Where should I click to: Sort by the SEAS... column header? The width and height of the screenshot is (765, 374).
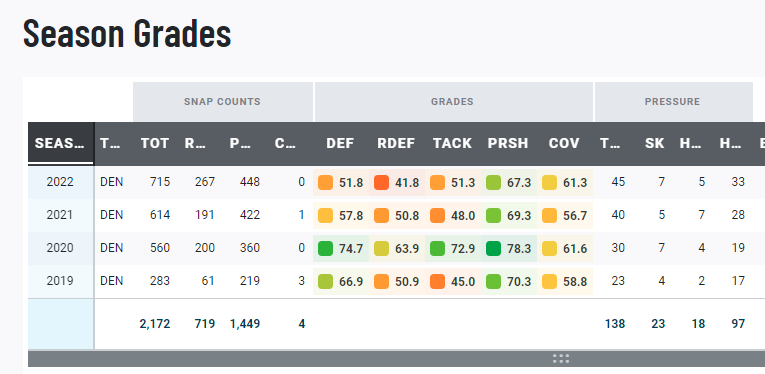[61, 143]
